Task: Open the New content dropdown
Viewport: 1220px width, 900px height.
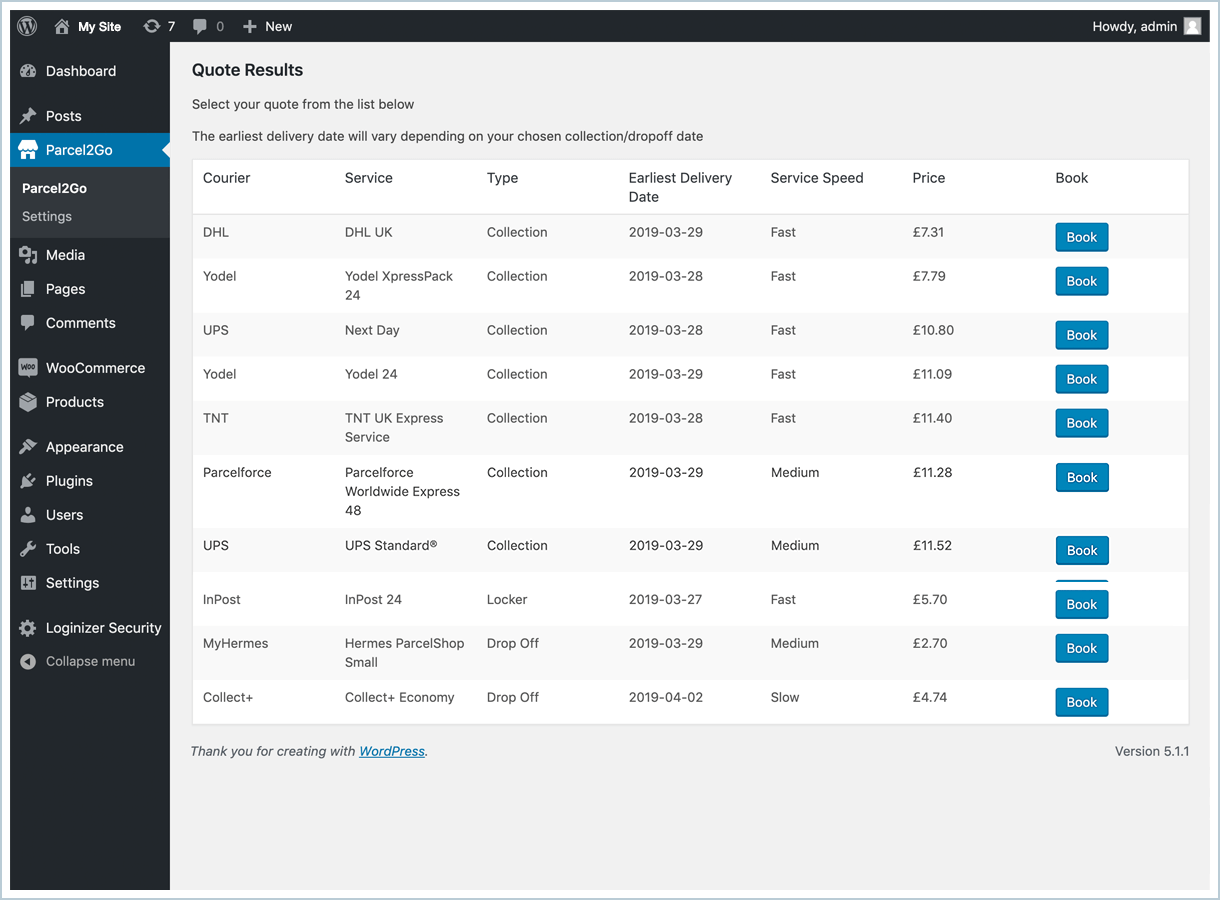Action: pyautogui.click(x=268, y=27)
